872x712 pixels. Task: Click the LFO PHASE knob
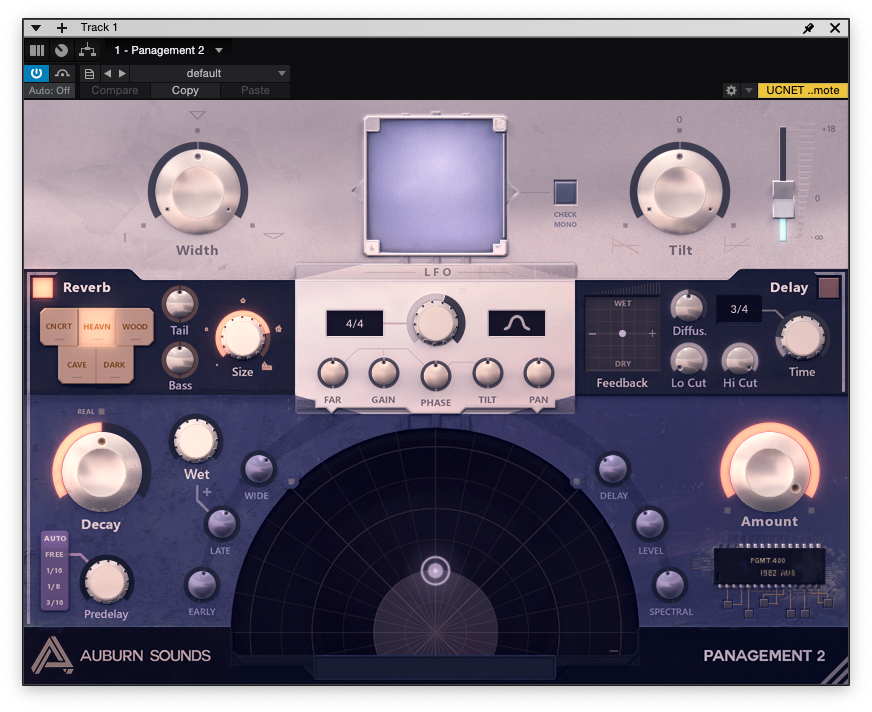click(x=435, y=376)
